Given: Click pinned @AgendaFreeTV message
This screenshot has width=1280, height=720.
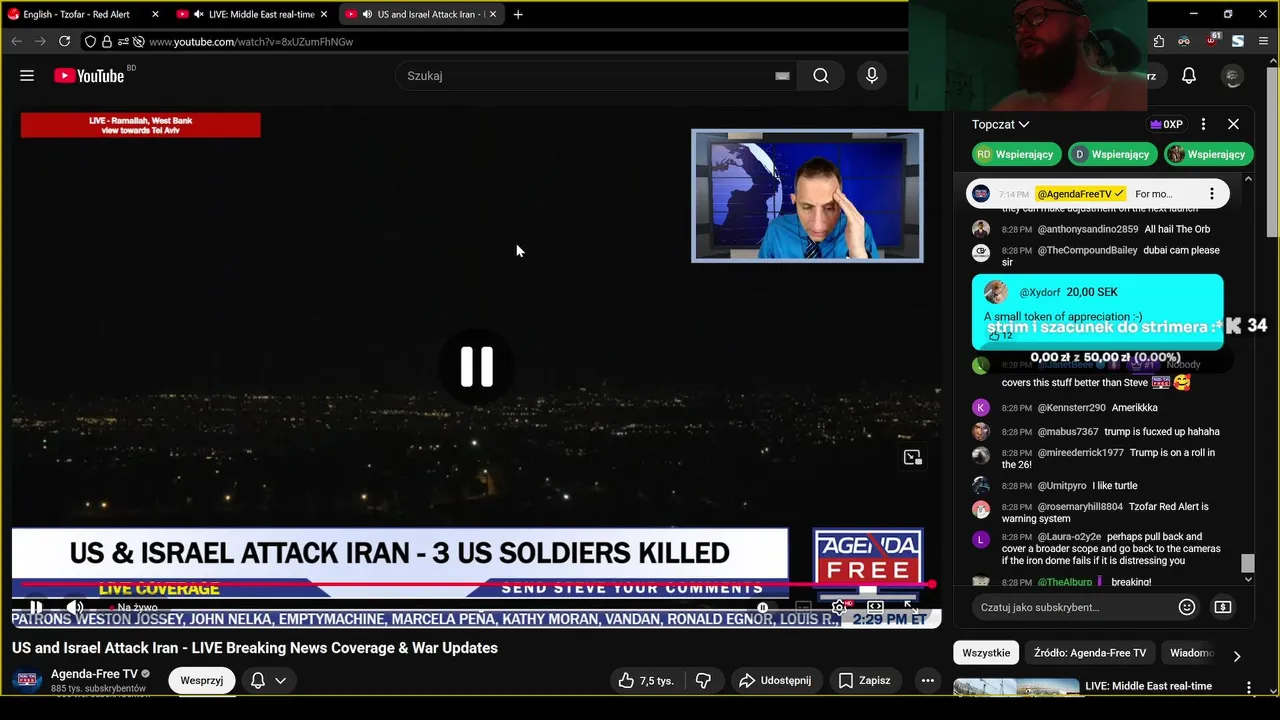Looking at the screenshot, I should click(x=1097, y=194).
